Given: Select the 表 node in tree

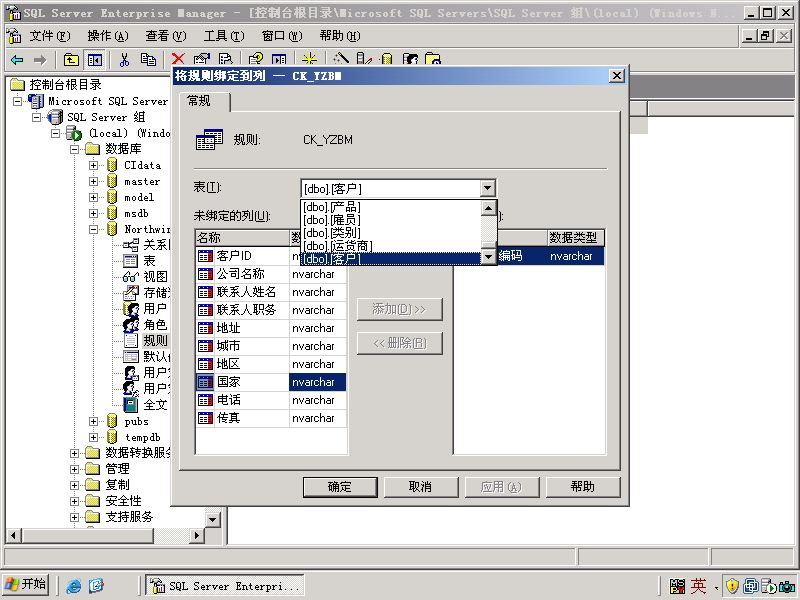Looking at the screenshot, I should click(149, 261).
